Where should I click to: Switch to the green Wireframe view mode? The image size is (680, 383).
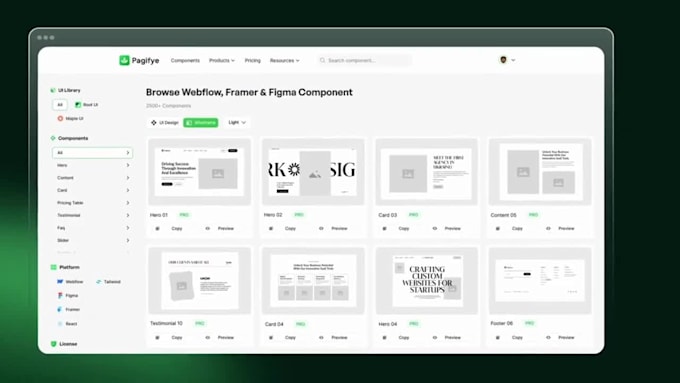pos(201,122)
